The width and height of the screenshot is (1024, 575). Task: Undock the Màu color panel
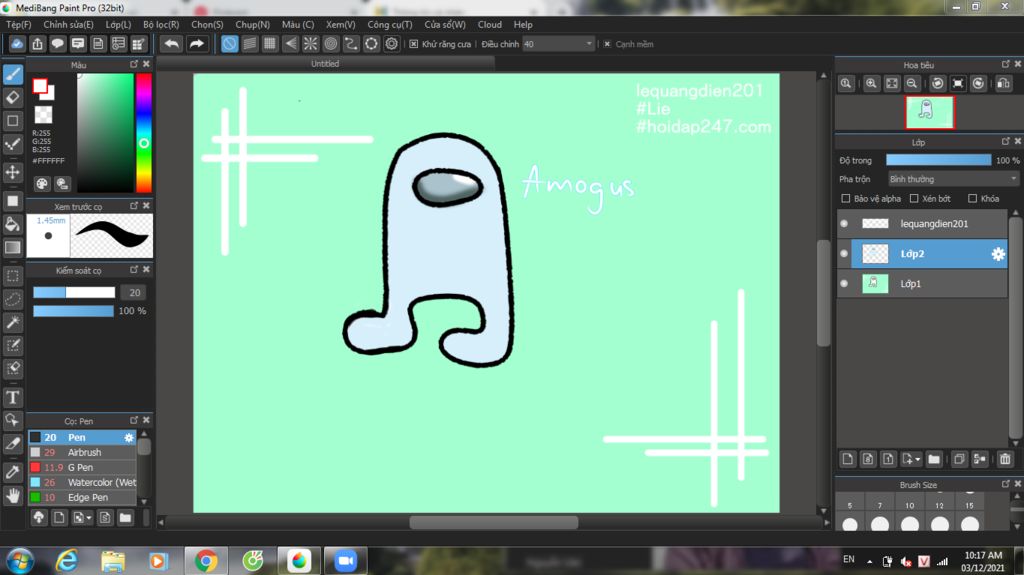134,64
